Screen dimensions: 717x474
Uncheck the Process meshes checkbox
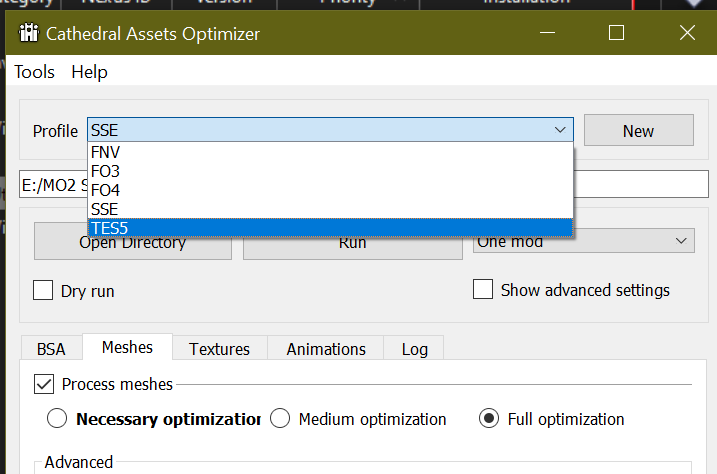(x=44, y=384)
